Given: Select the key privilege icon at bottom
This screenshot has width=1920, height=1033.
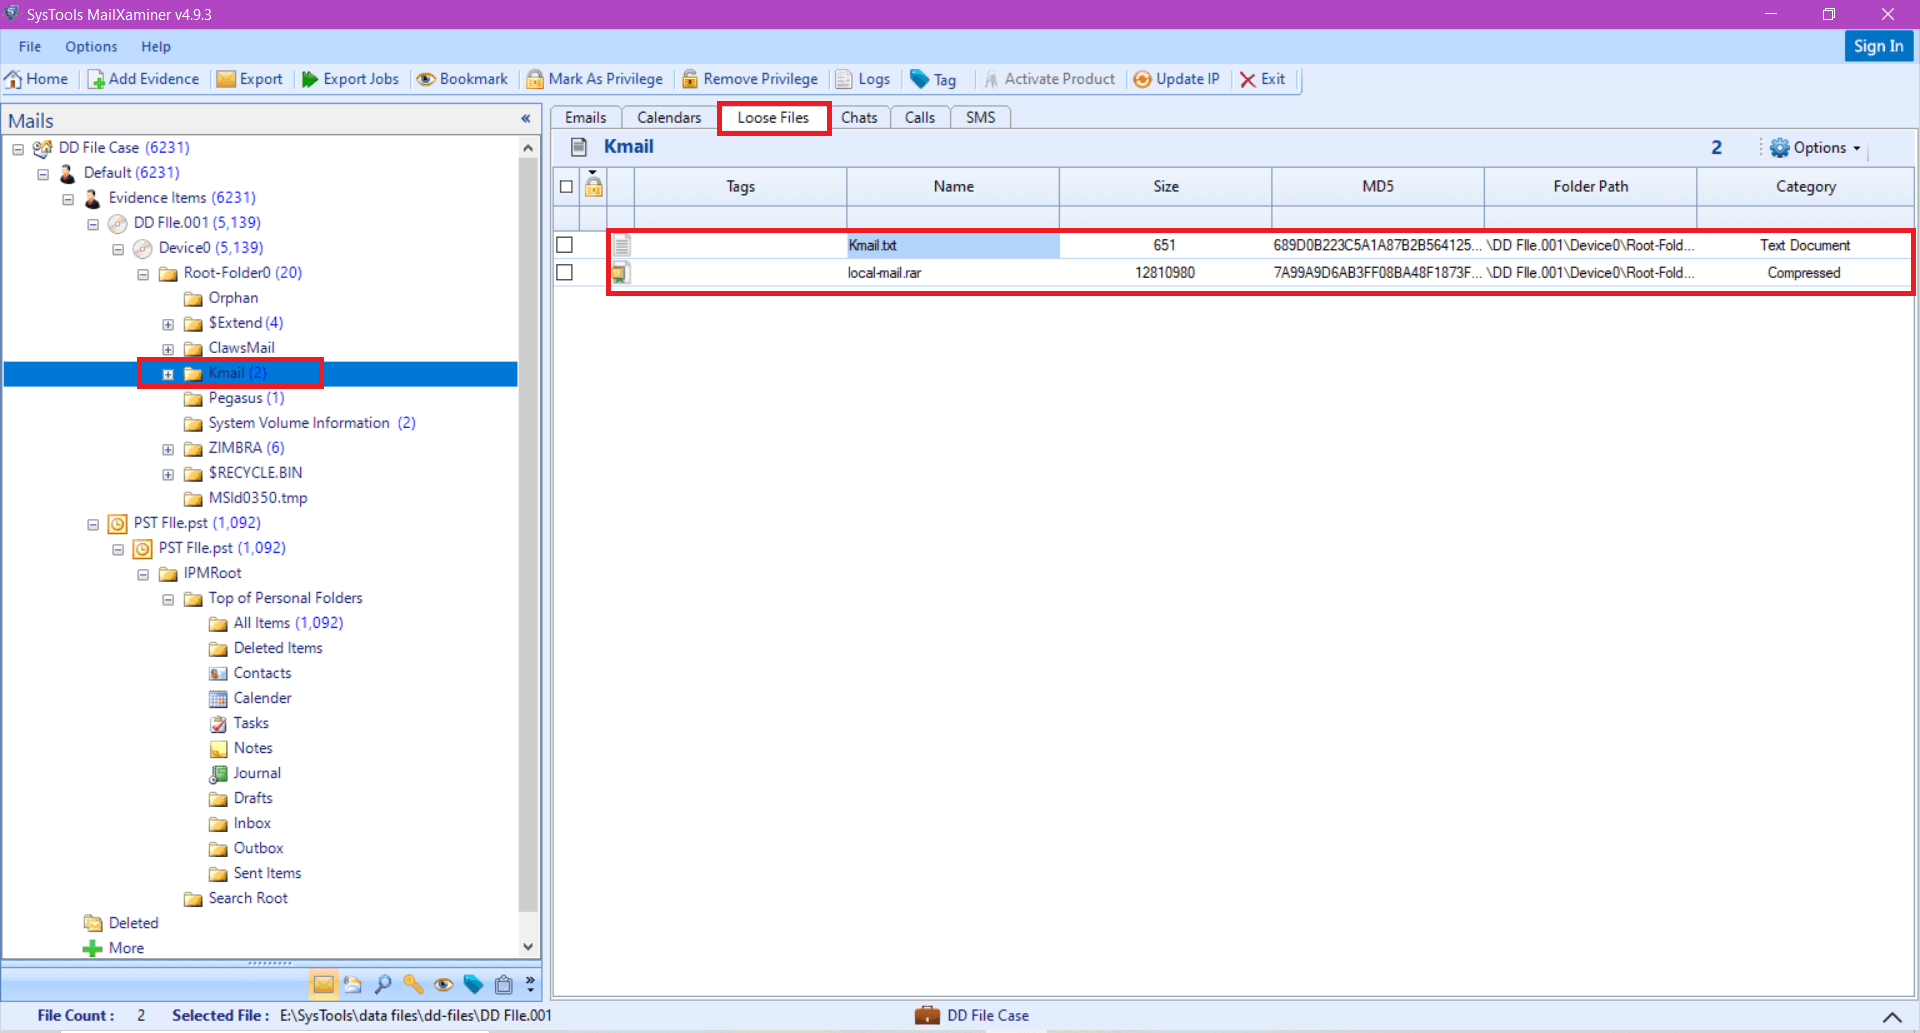Looking at the screenshot, I should [413, 984].
